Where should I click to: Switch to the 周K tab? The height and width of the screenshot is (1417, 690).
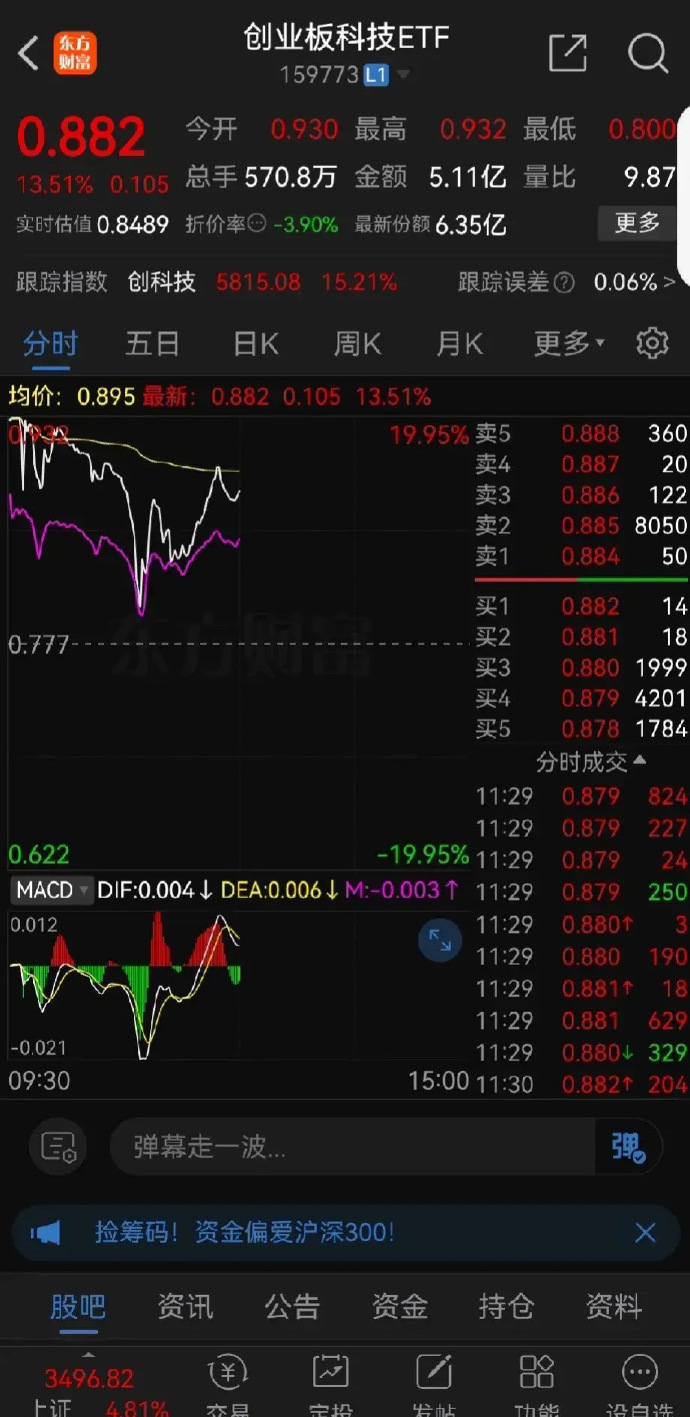357,344
